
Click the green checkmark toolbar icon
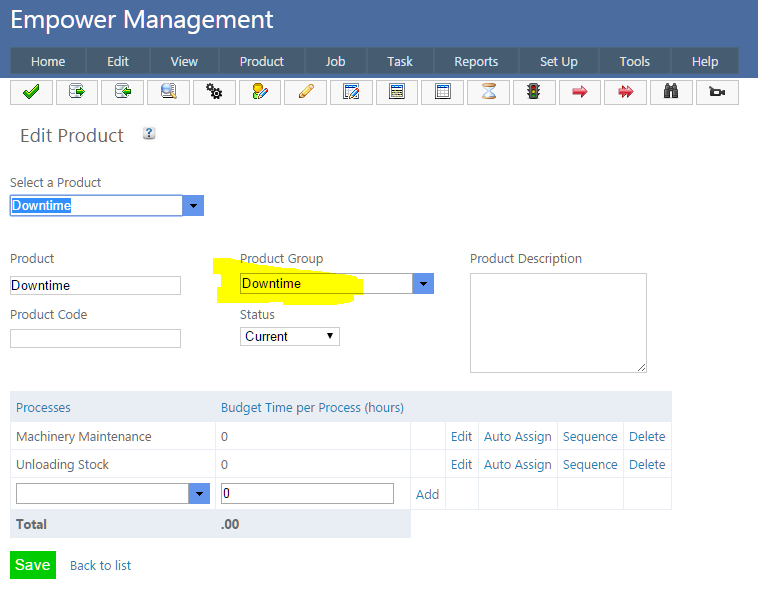point(31,92)
